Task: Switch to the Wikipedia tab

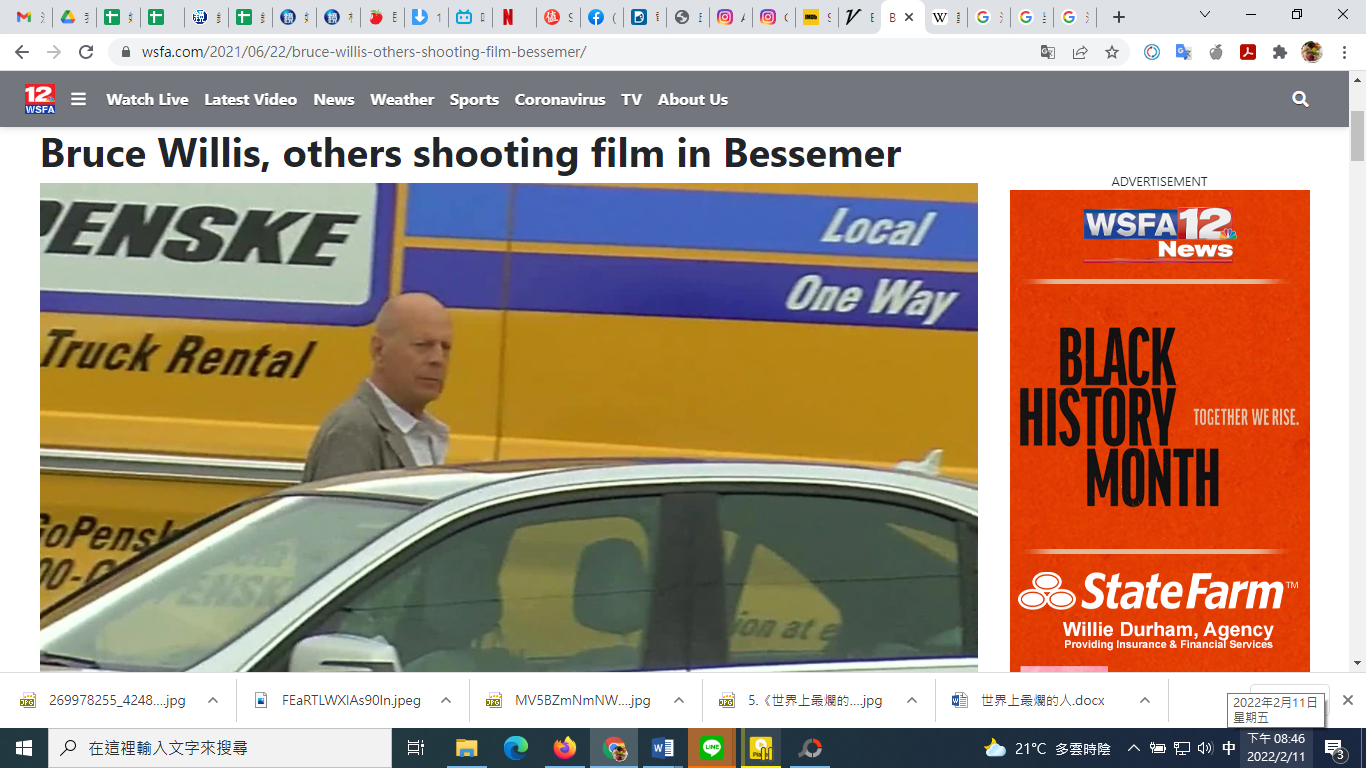Action: tap(945, 17)
